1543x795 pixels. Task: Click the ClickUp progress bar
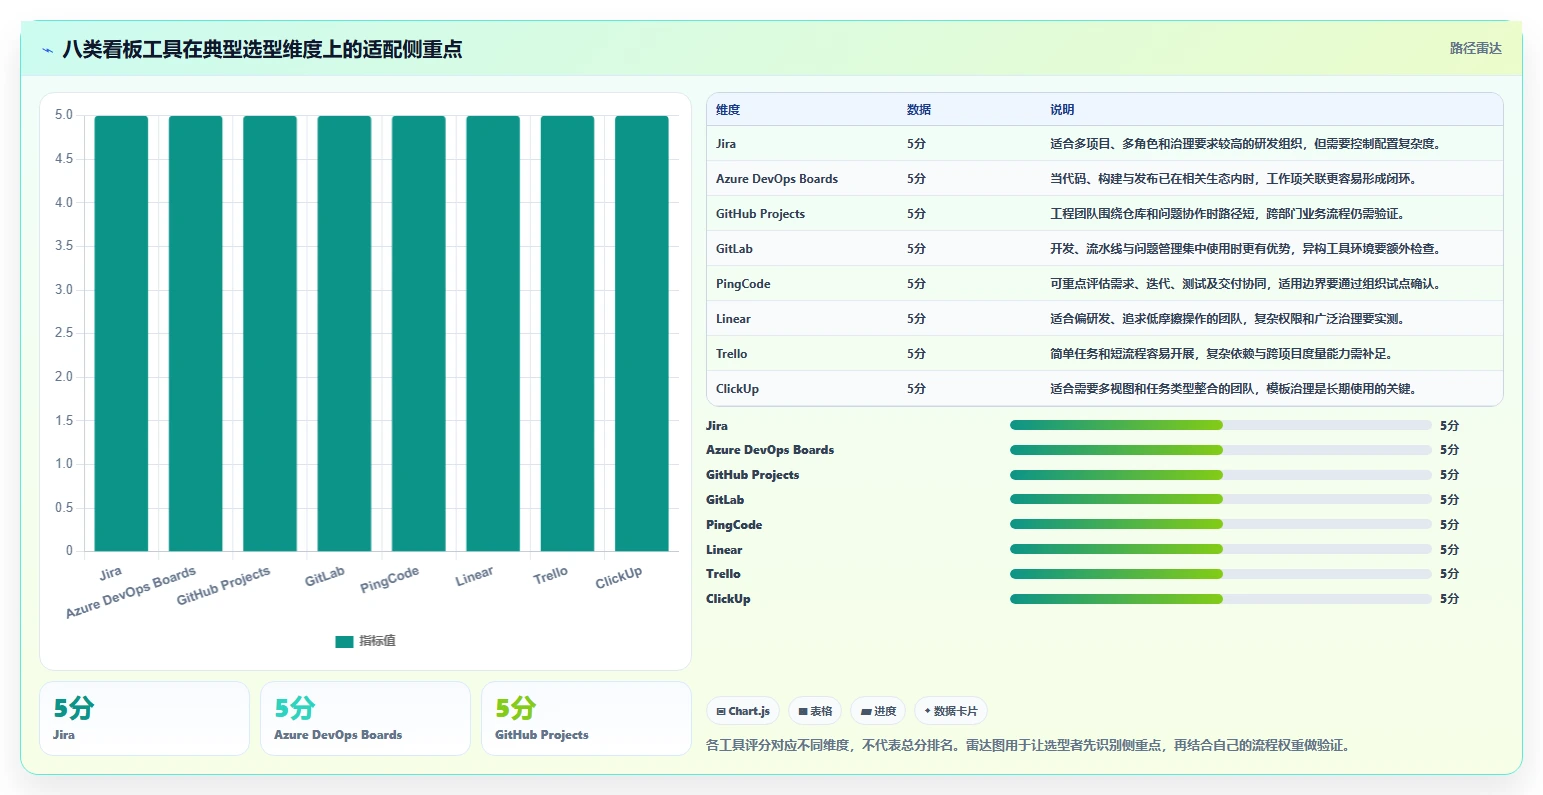tap(1221, 599)
